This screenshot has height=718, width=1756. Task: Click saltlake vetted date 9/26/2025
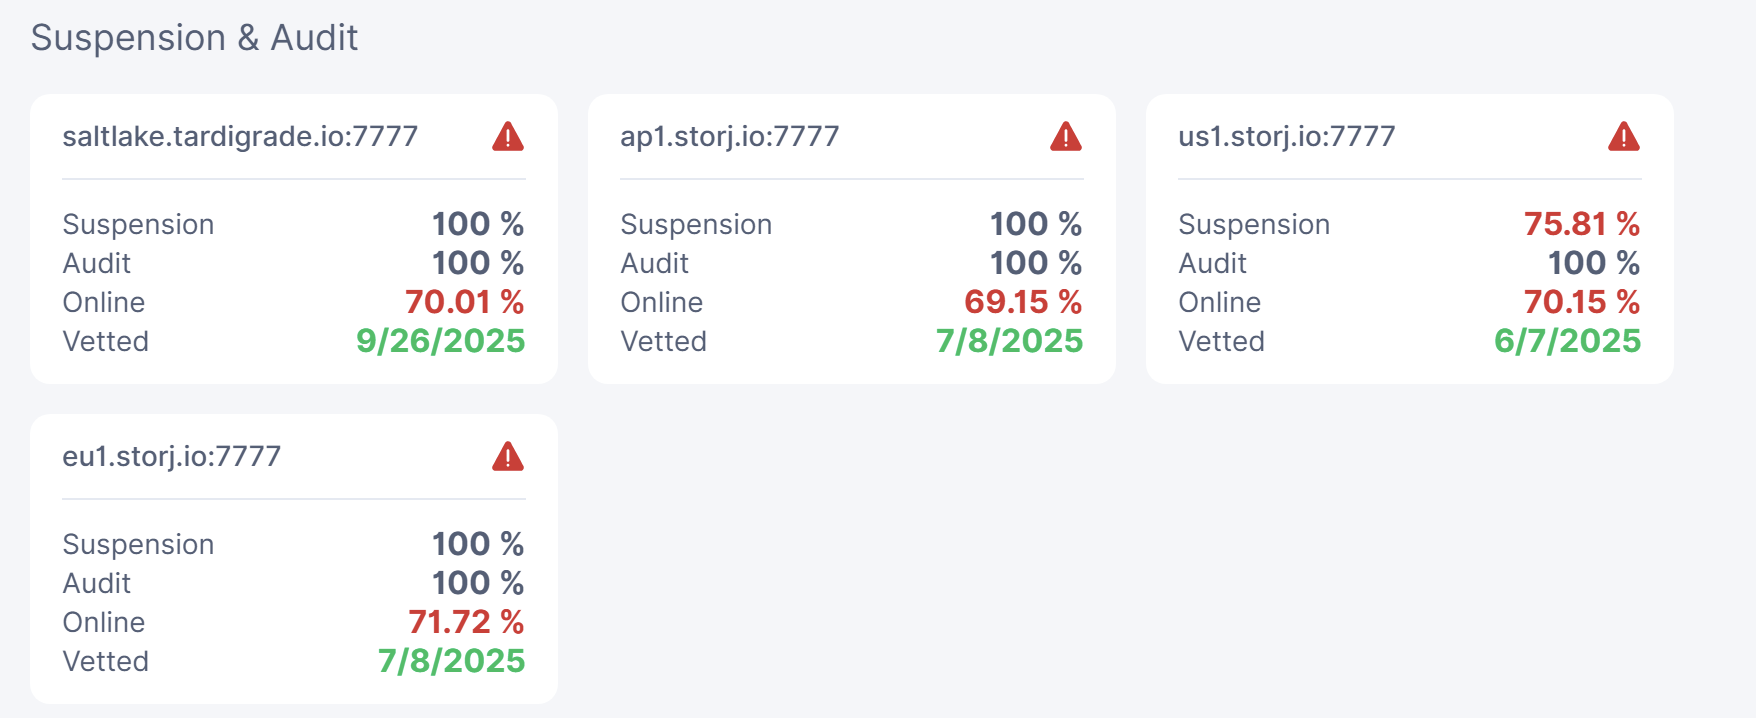tap(440, 341)
